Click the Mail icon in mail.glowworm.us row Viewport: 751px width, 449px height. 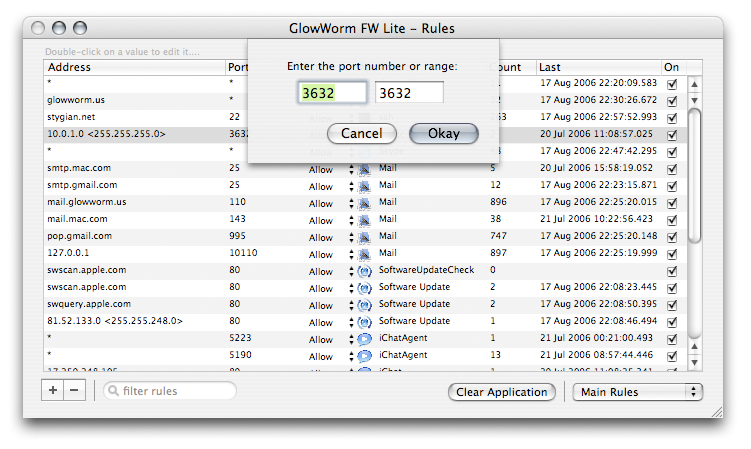coord(364,203)
